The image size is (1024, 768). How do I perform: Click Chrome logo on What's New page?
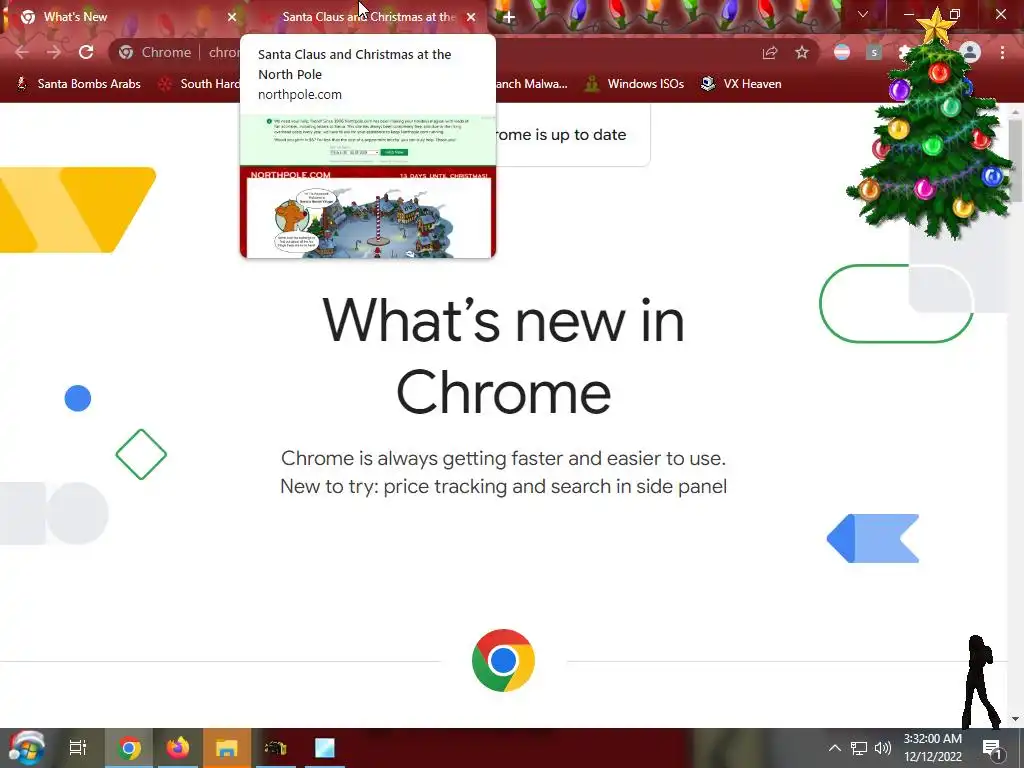(x=504, y=660)
